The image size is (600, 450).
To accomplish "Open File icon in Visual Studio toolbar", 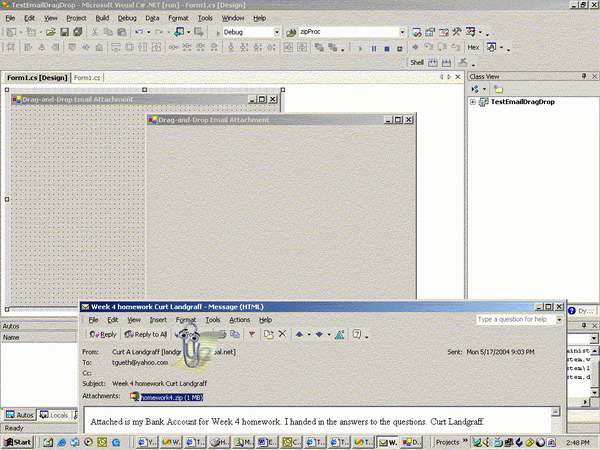I will click(x=51, y=32).
